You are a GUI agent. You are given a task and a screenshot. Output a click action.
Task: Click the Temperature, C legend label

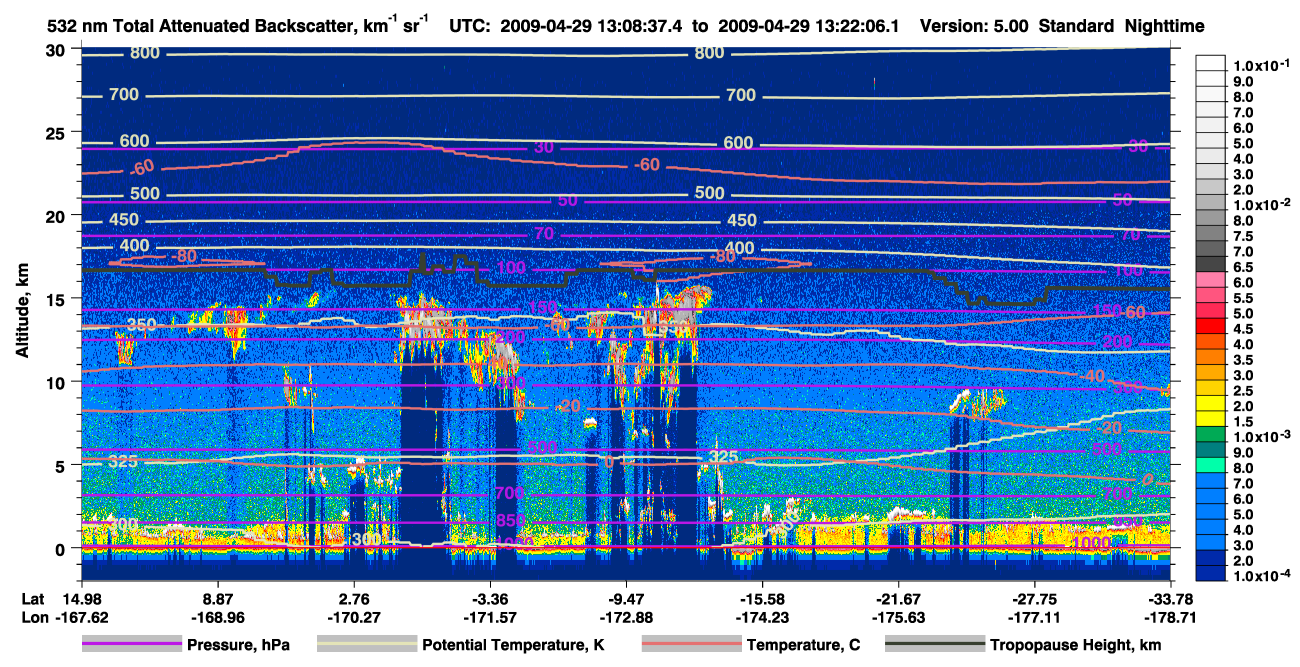coord(803,645)
